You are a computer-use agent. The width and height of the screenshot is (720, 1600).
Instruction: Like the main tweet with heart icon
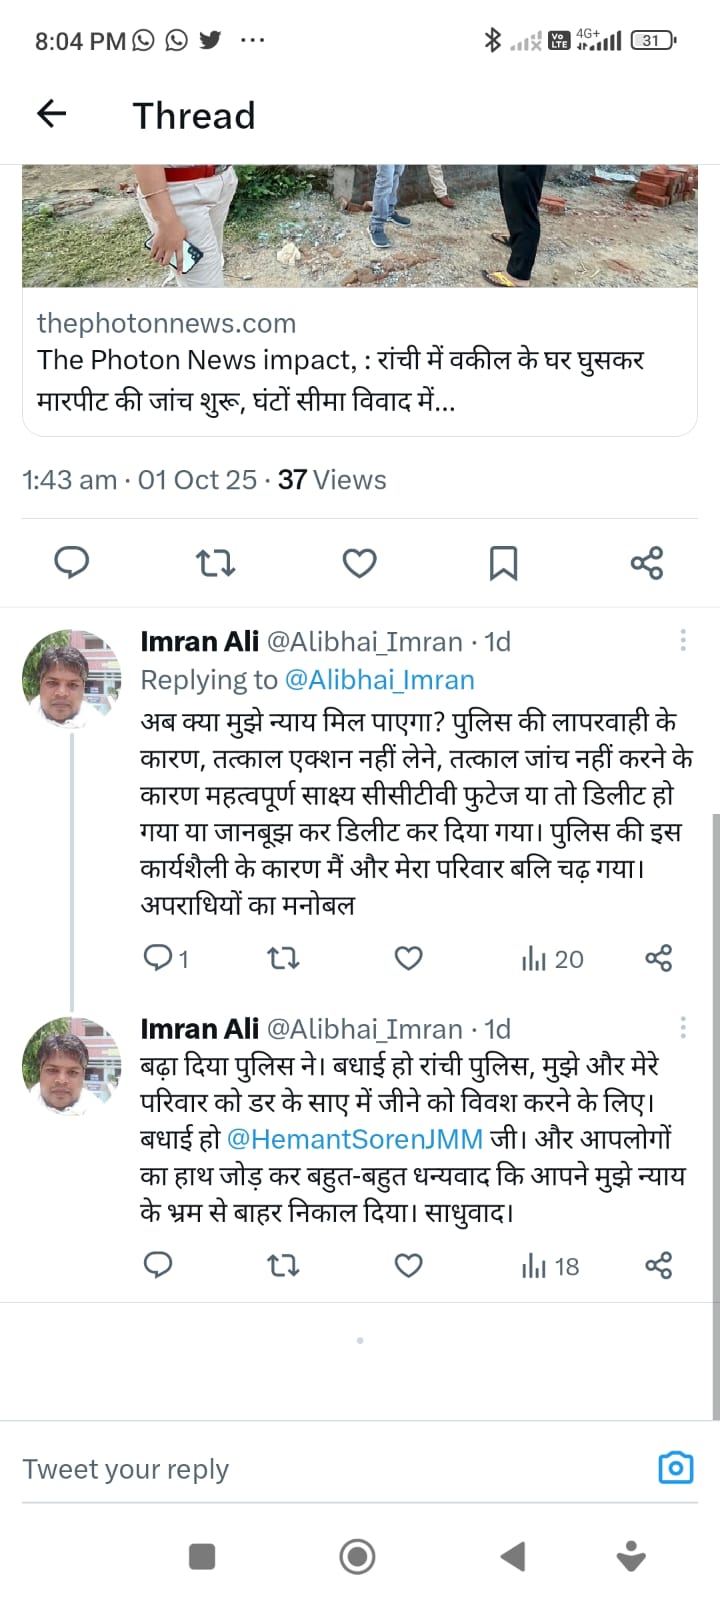(x=359, y=563)
